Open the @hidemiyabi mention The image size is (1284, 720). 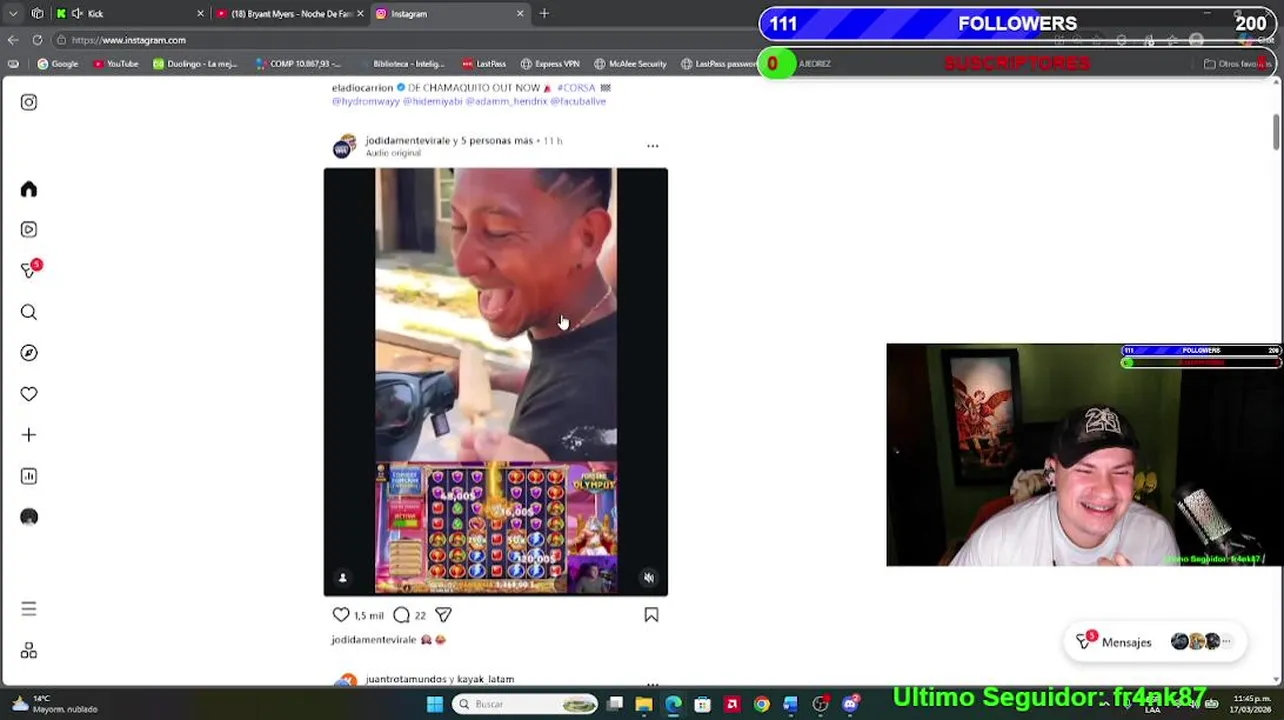433,101
